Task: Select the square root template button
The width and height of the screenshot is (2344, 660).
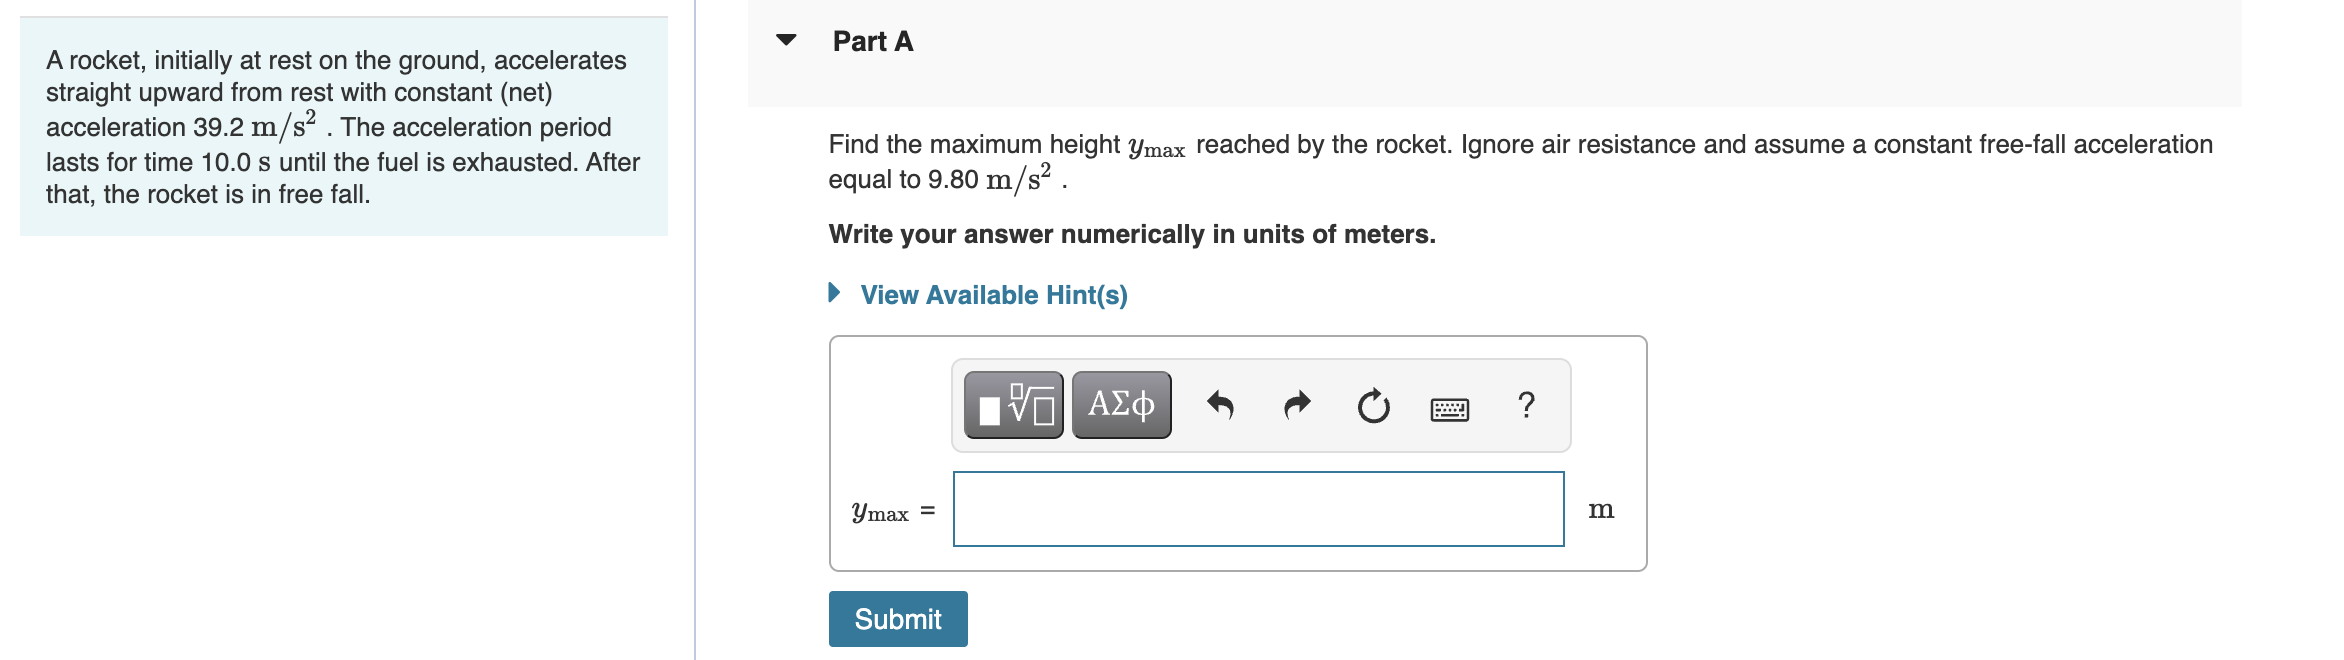Action: point(1012,405)
